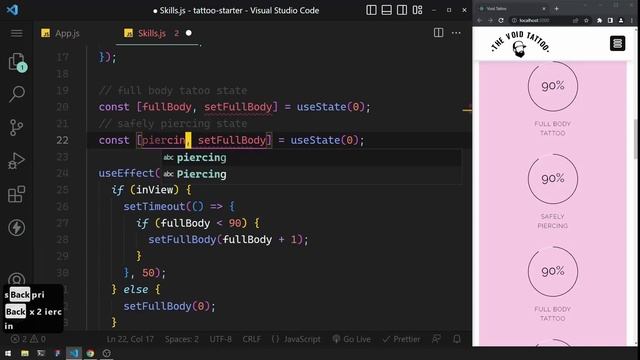Toggle the primary side bar layout icon

[371, 10]
